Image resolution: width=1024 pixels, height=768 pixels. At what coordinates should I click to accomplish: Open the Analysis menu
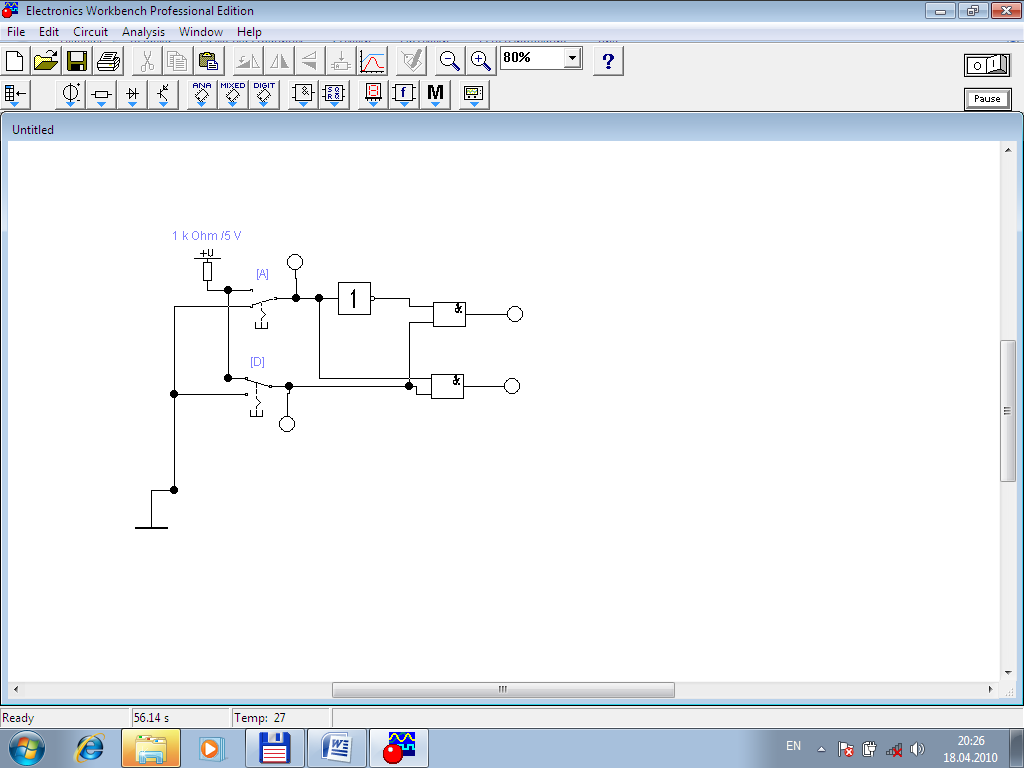(x=143, y=31)
